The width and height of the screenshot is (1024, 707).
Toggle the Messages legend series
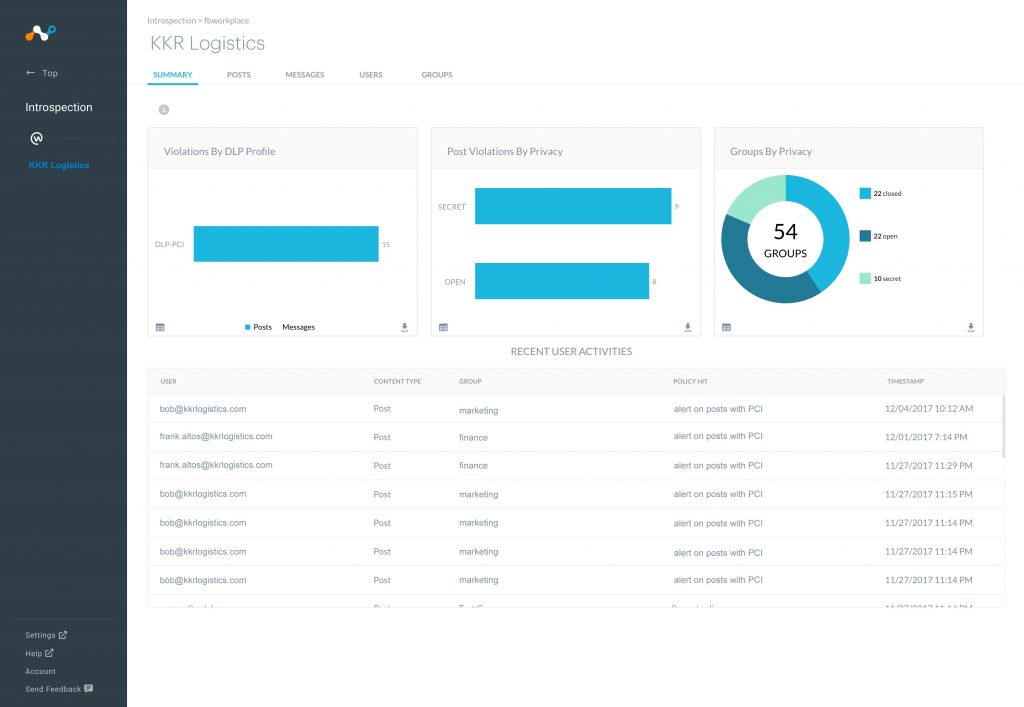[x=298, y=327]
